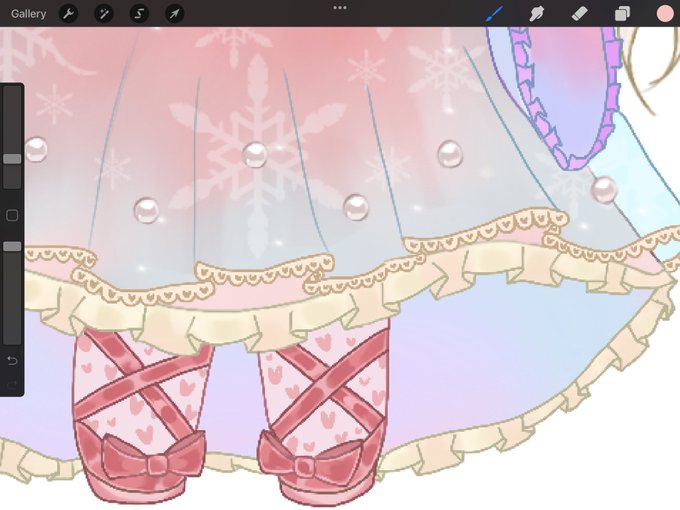Viewport: 680px width, 510px height.
Task: Undo the last stroke with sidebar arrow
Action: click(x=12, y=360)
